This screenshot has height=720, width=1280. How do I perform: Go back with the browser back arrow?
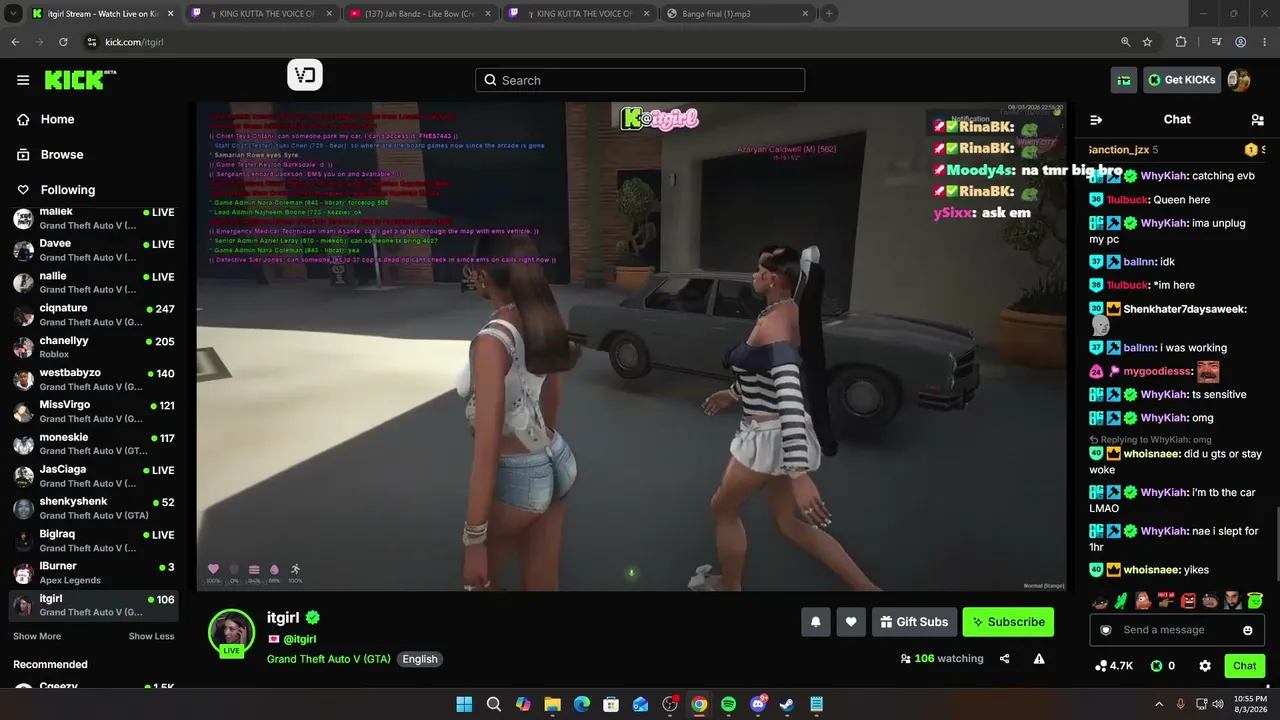pyautogui.click(x=15, y=42)
